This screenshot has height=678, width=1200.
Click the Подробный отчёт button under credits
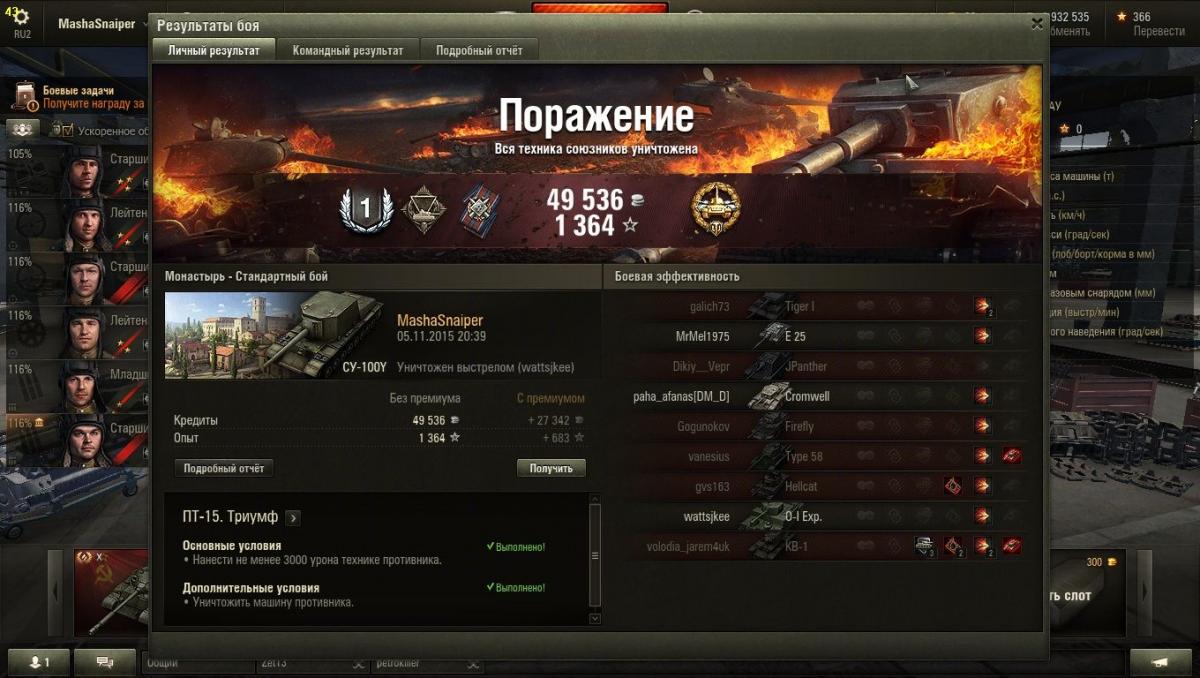click(223, 468)
